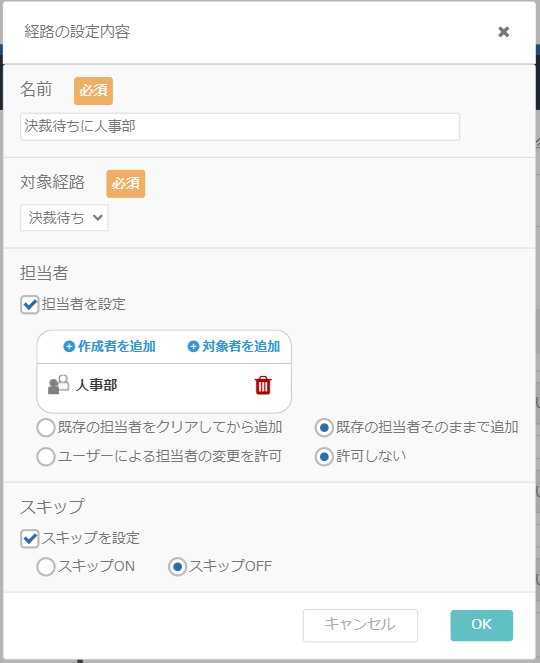Image resolution: width=540 pixels, height=663 pixels.
Task: Select the スキップOFF radio option
Action: pyautogui.click(x=177, y=567)
